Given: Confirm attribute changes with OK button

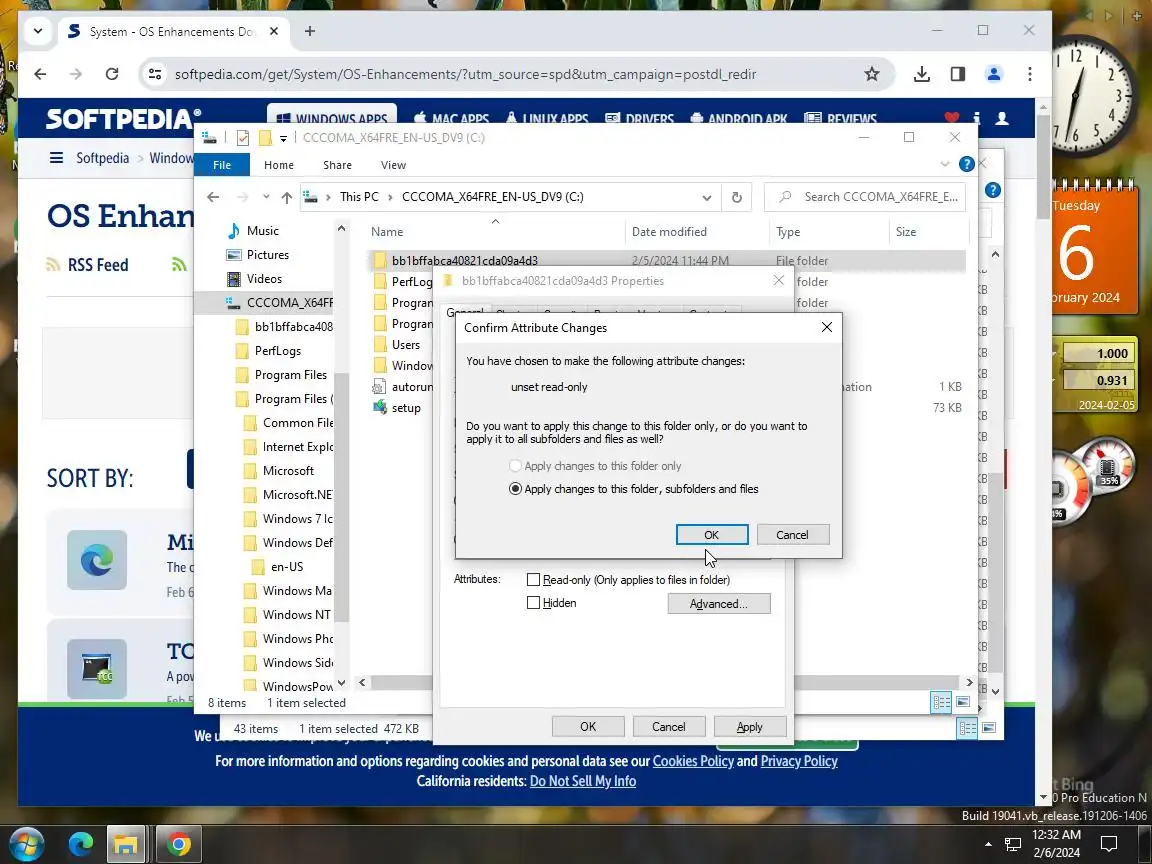Looking at the screenshot, I should point(711,535).
